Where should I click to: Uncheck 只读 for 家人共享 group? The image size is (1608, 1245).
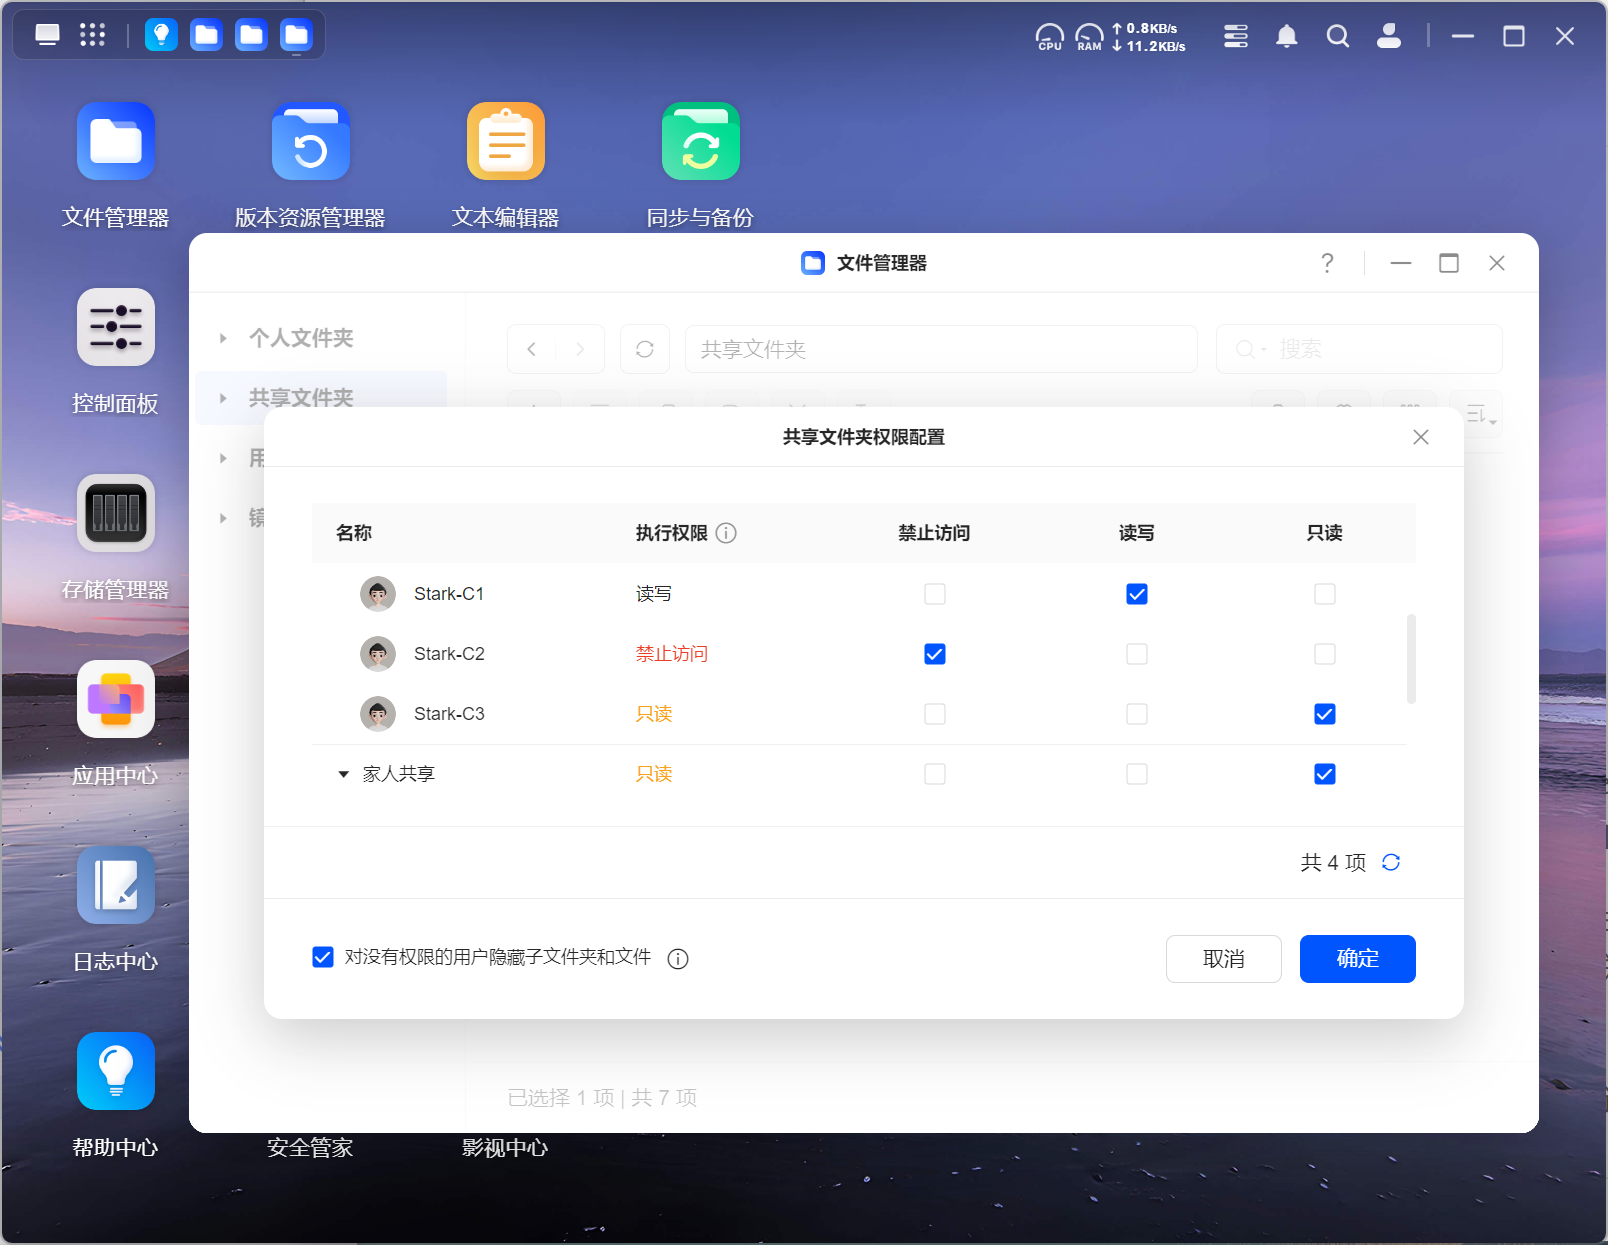click(x=1325, y=774)
